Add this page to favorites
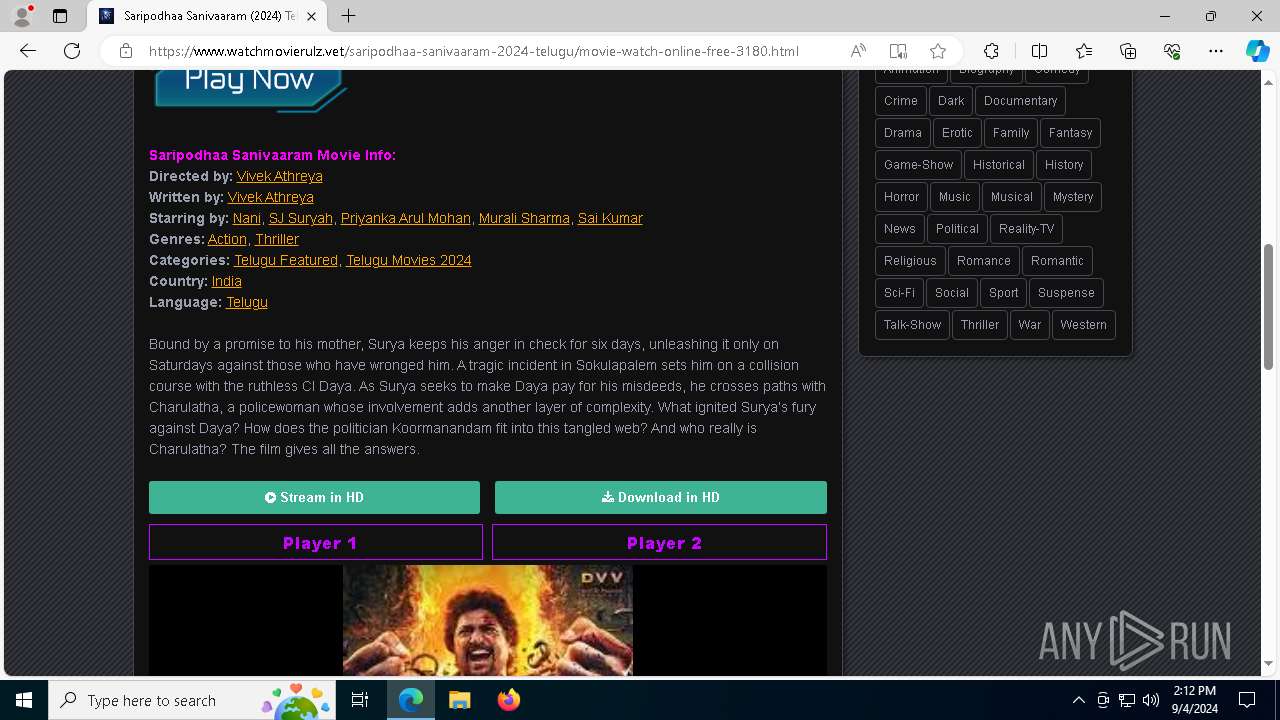Screen dimensions: 1280x720 (x=938, y=51)
